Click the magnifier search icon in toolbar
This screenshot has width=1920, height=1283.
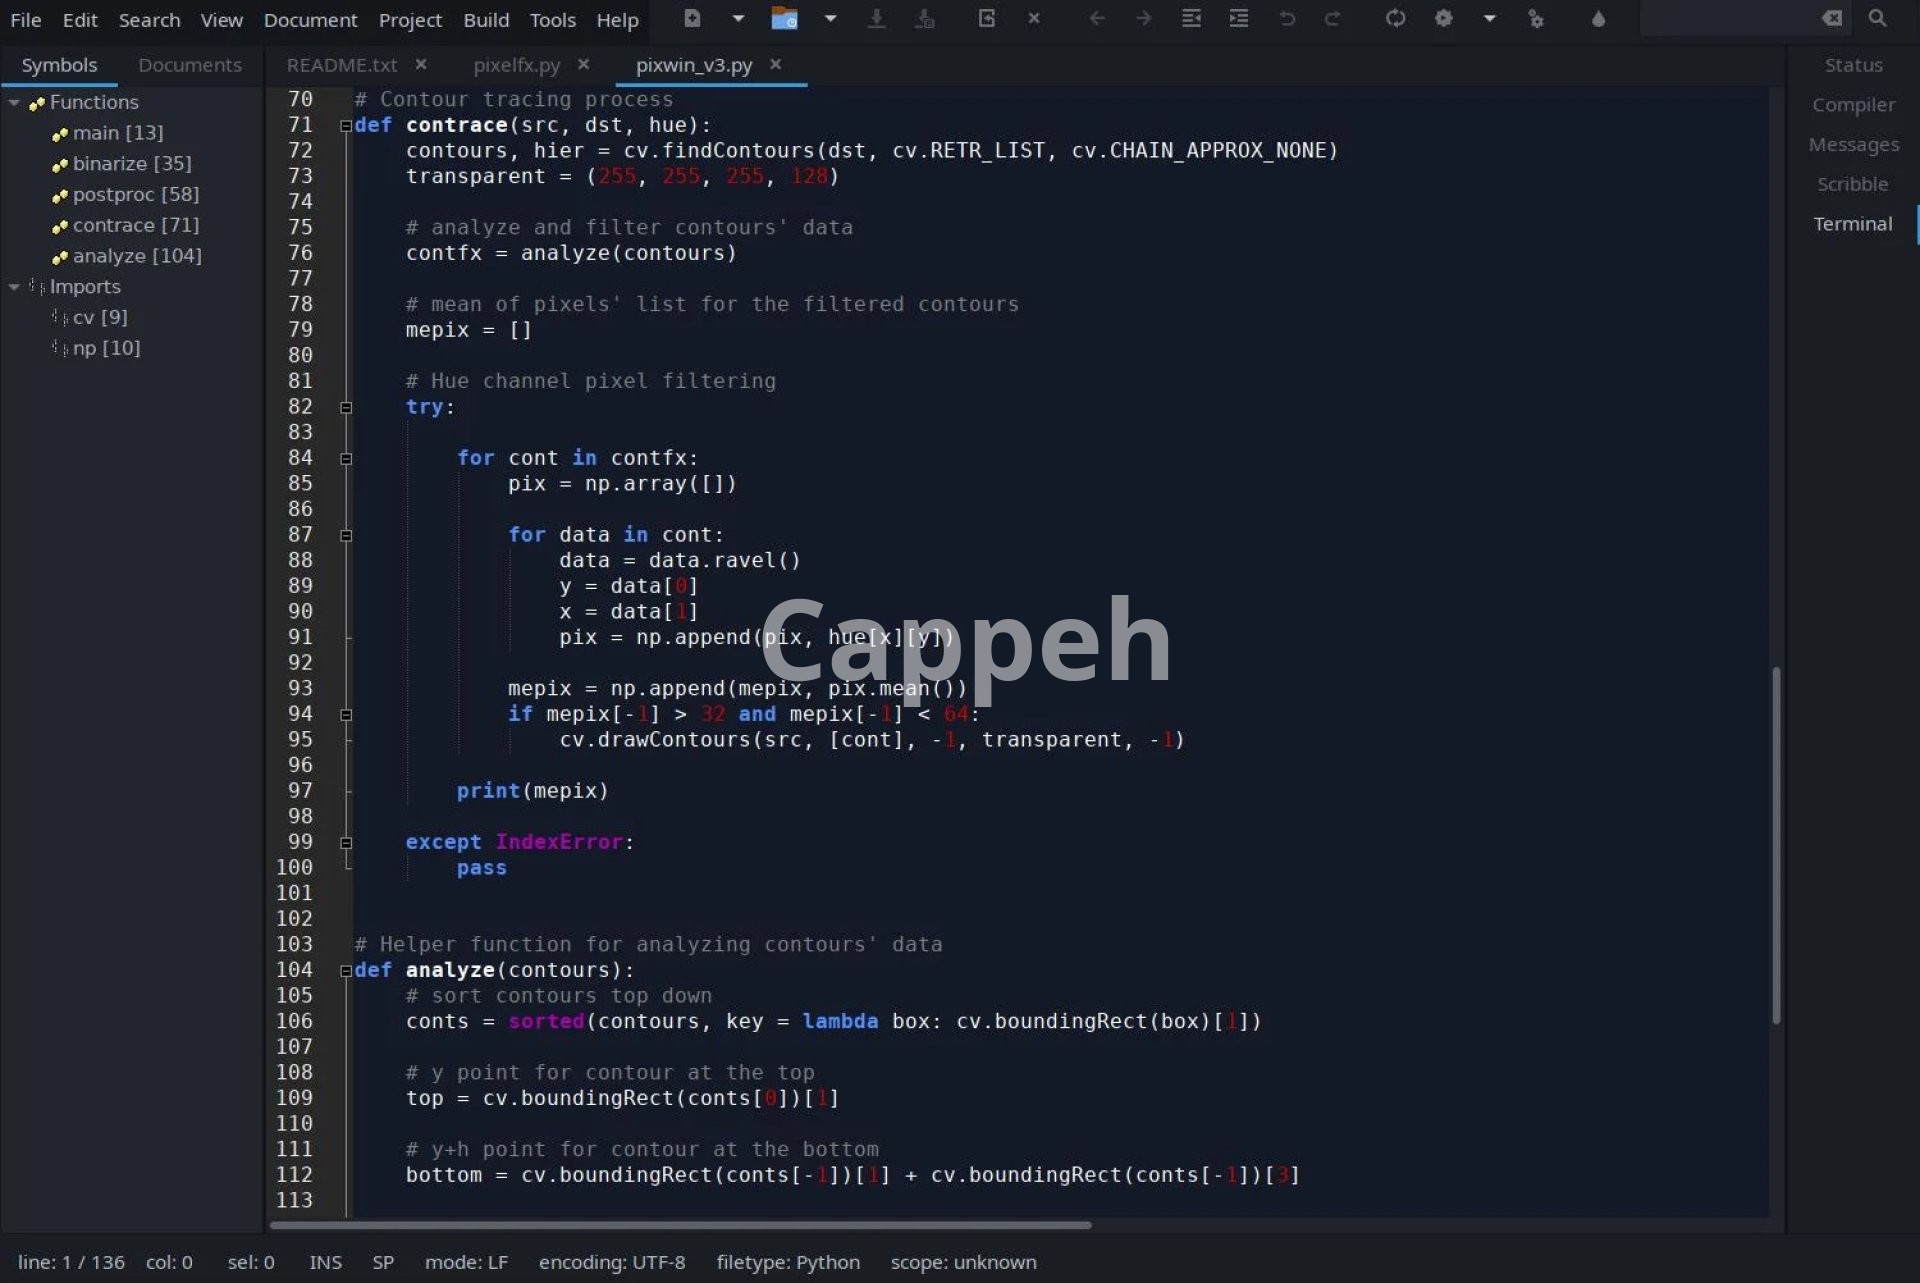(1877, 18)
